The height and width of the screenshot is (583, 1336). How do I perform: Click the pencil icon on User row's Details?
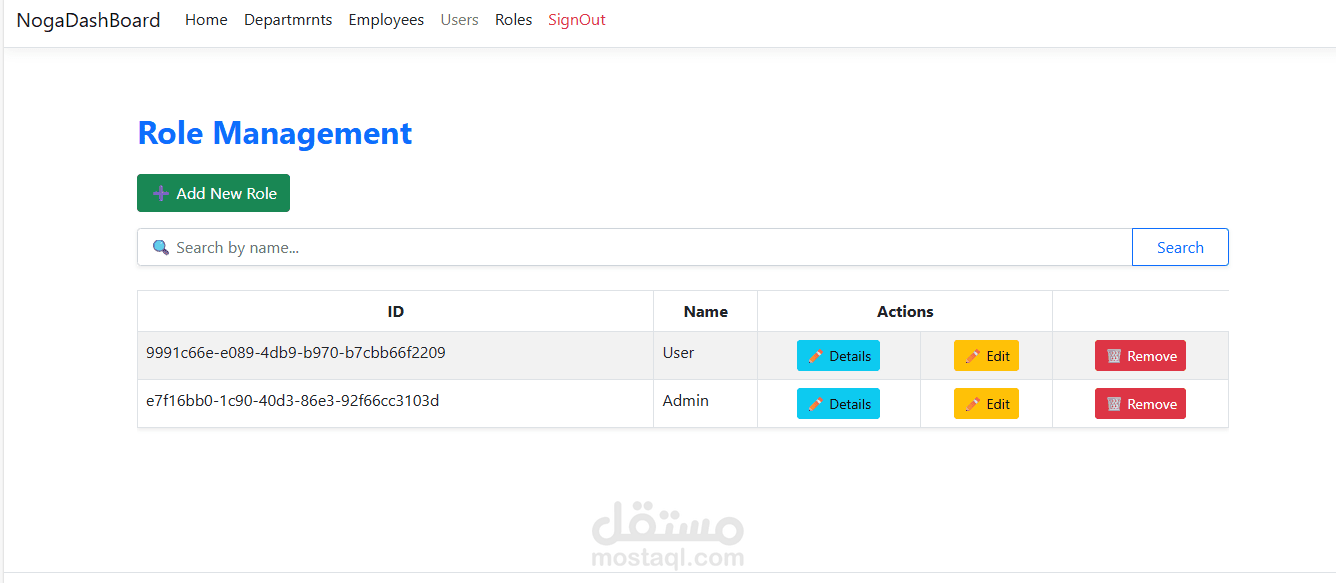tap(815, 356)
